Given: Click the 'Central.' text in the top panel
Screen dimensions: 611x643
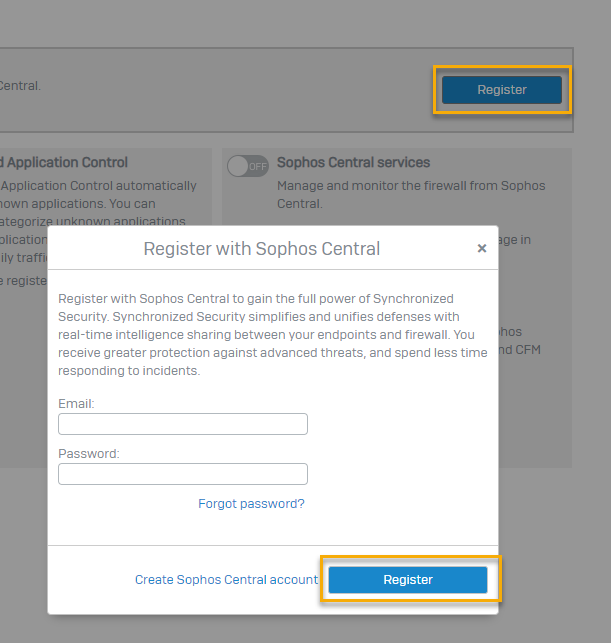Looking at the screenshot, I should pos(20,86).
